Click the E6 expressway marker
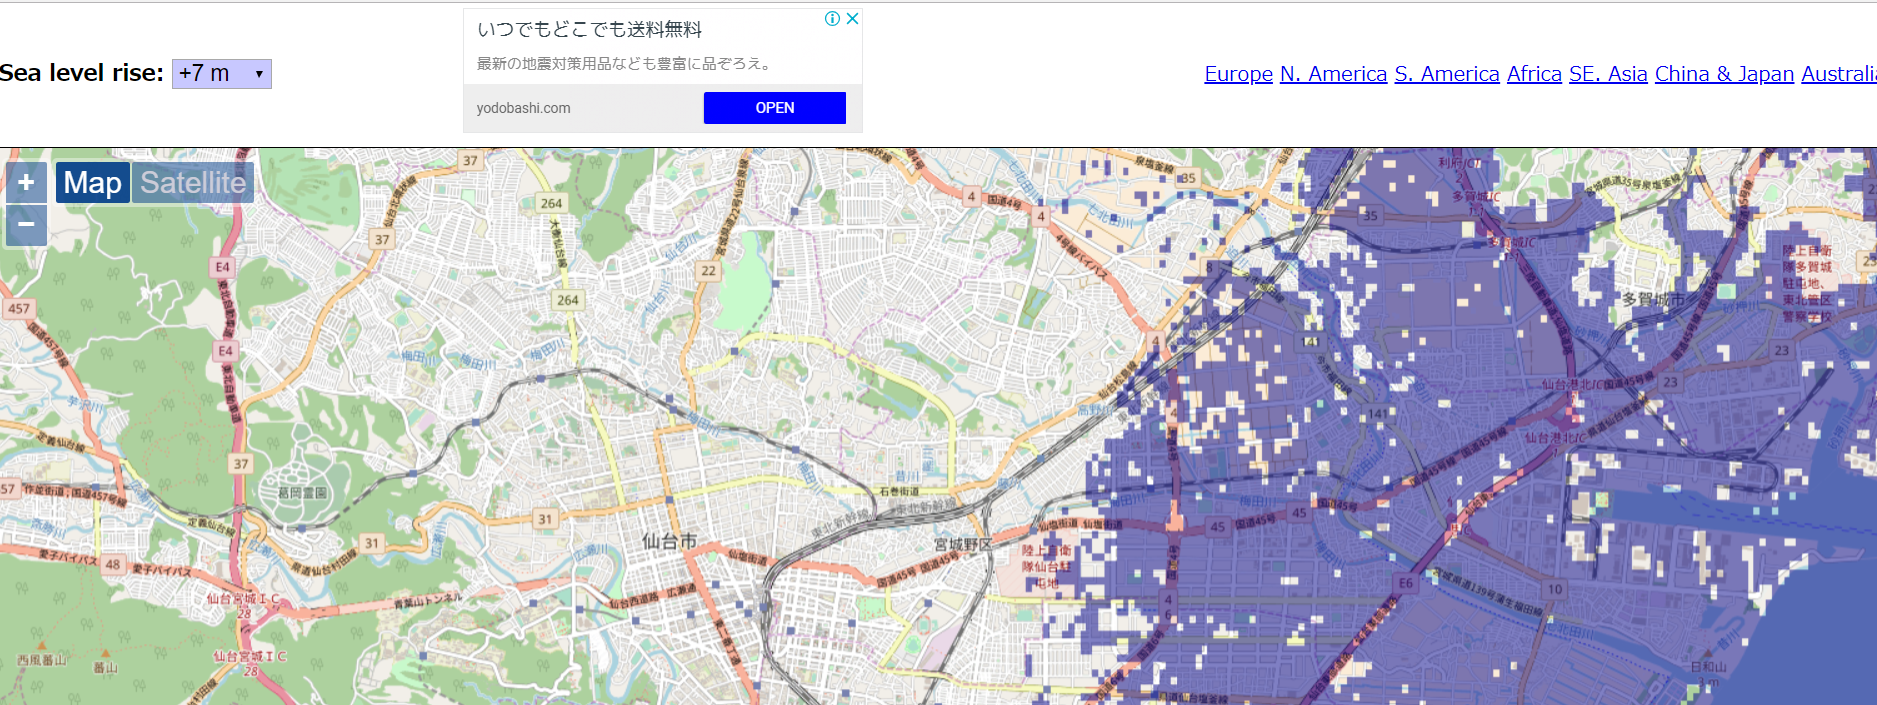 [1405, 583]
